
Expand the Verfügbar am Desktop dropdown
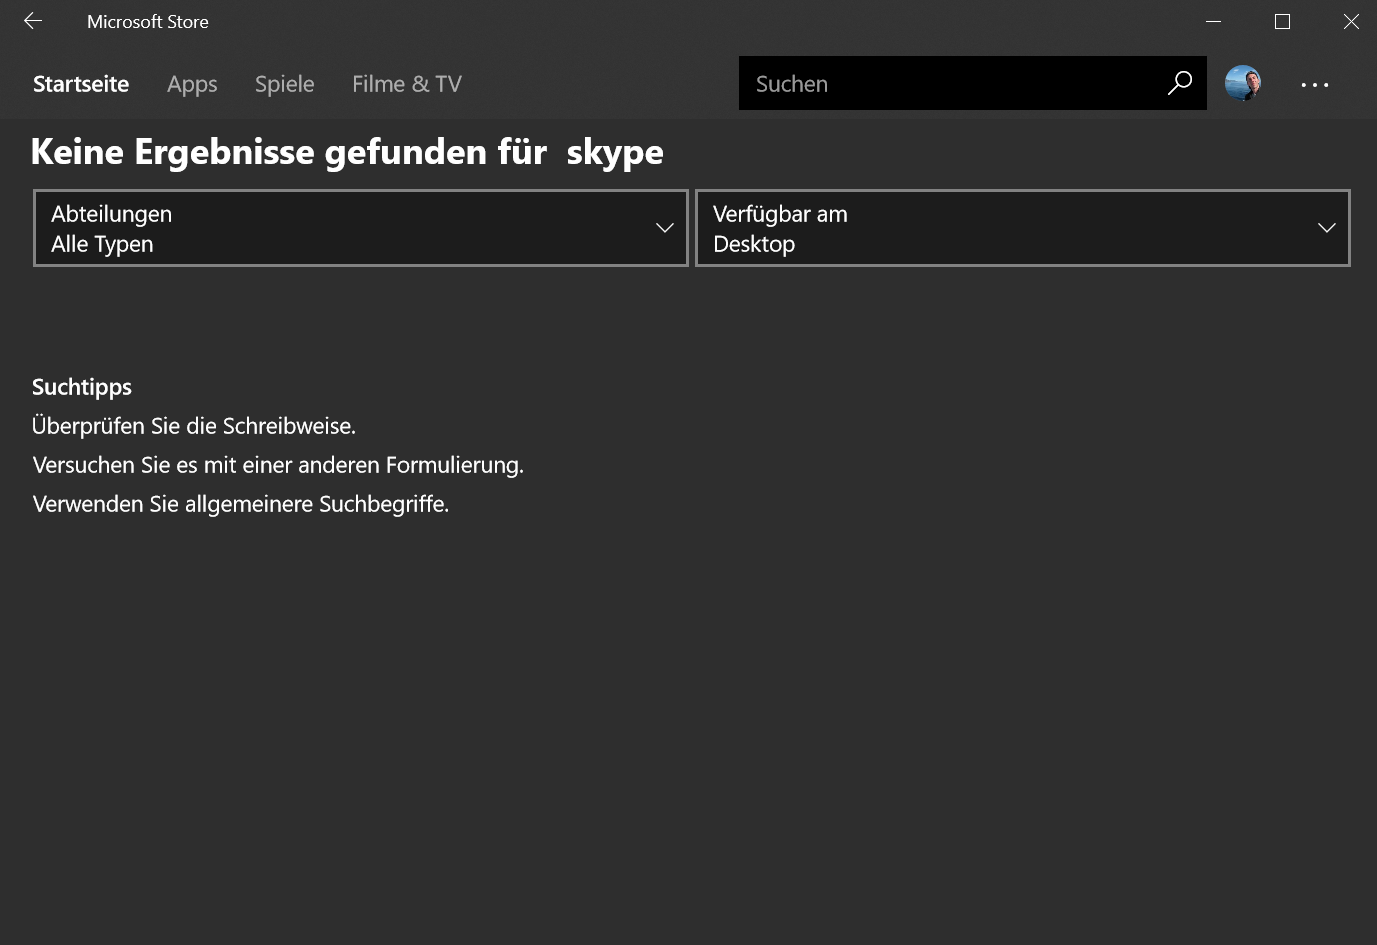pyautogui.click(x=1023, y=228)
